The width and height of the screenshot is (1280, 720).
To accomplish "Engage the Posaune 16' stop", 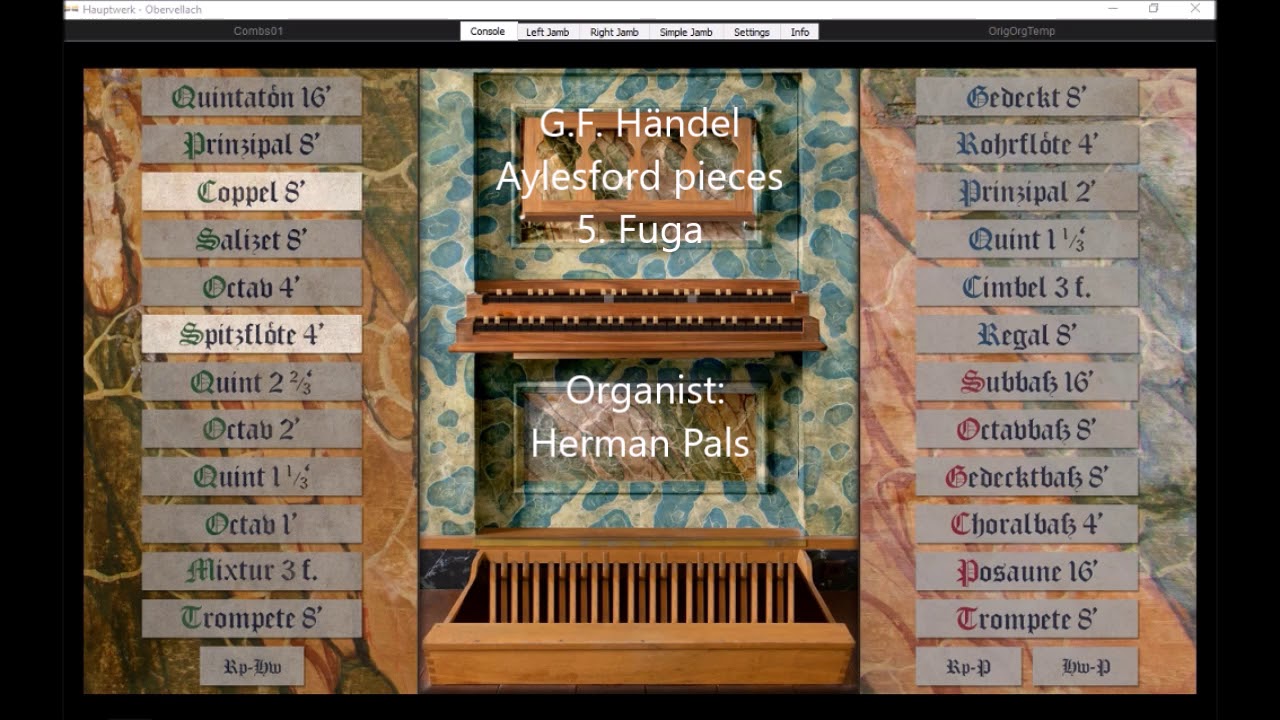I will (x=1027, y=571).
